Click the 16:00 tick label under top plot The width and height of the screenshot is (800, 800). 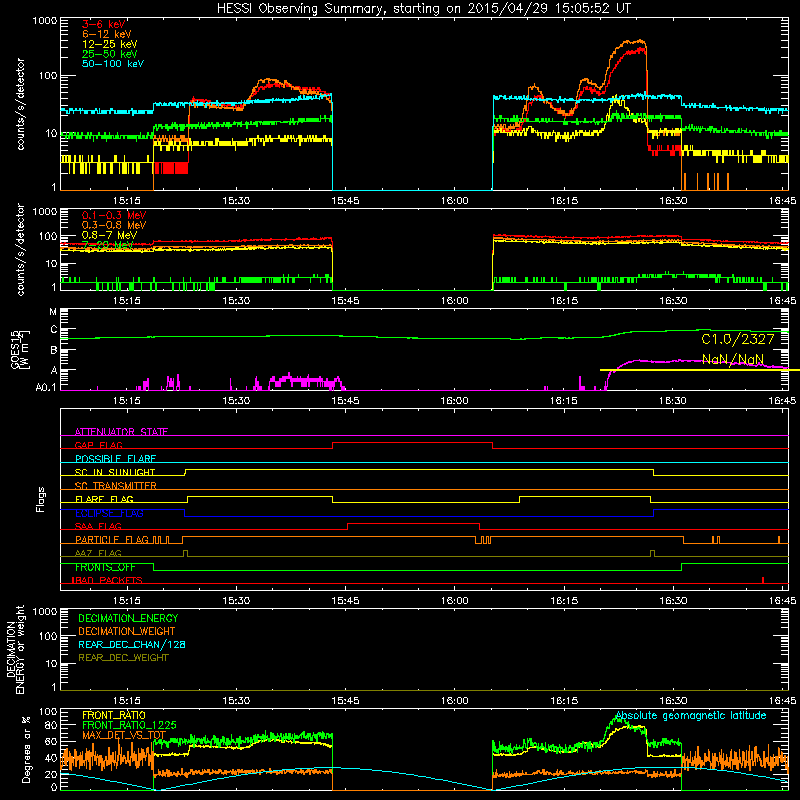[455, 201]
